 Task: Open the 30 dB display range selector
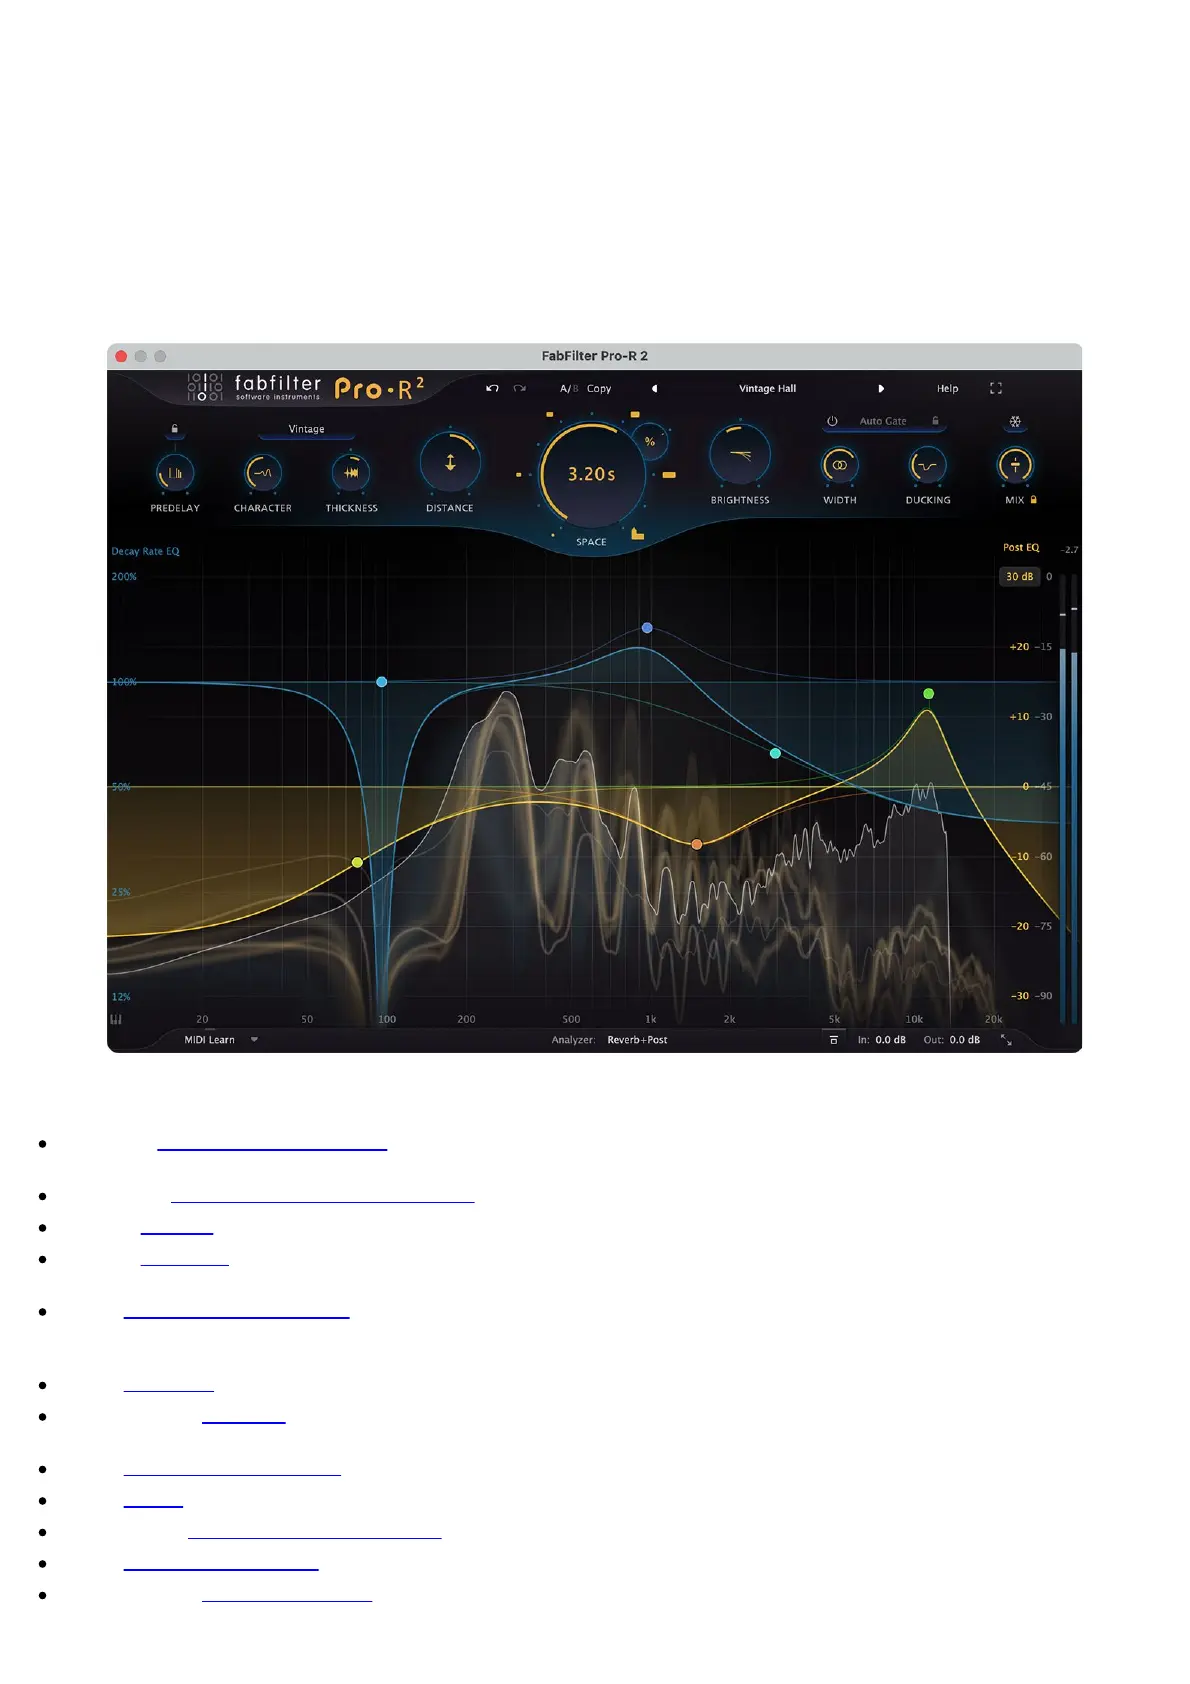coord(1019,576)
